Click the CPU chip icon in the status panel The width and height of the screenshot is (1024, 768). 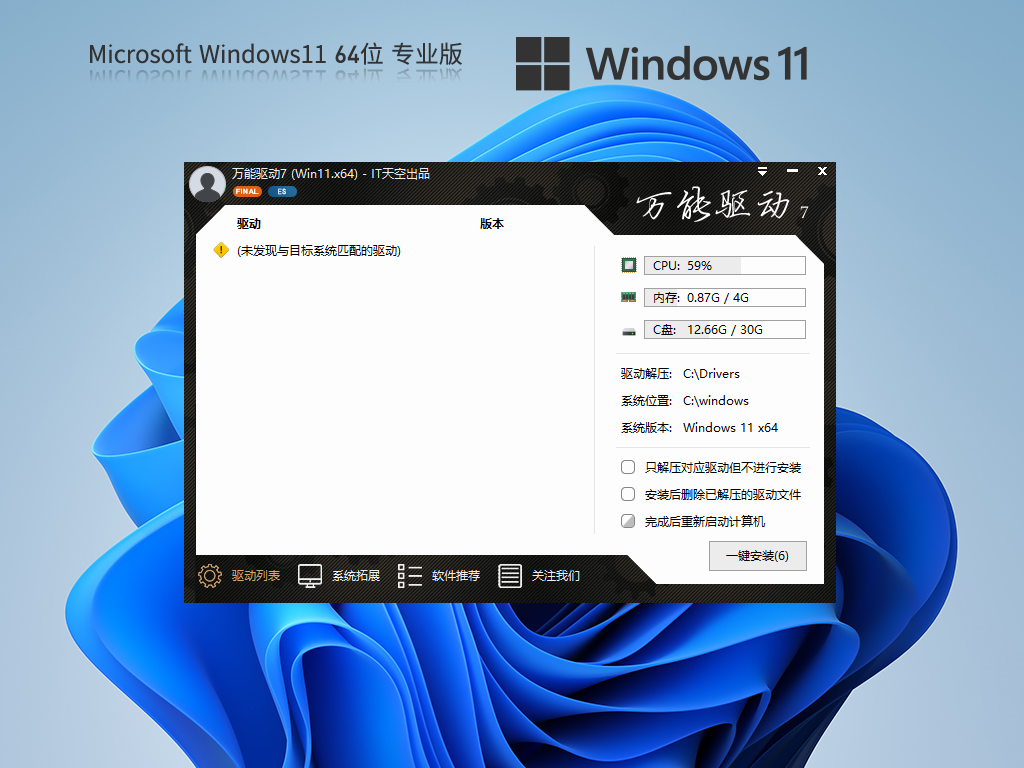coord(628,265)
